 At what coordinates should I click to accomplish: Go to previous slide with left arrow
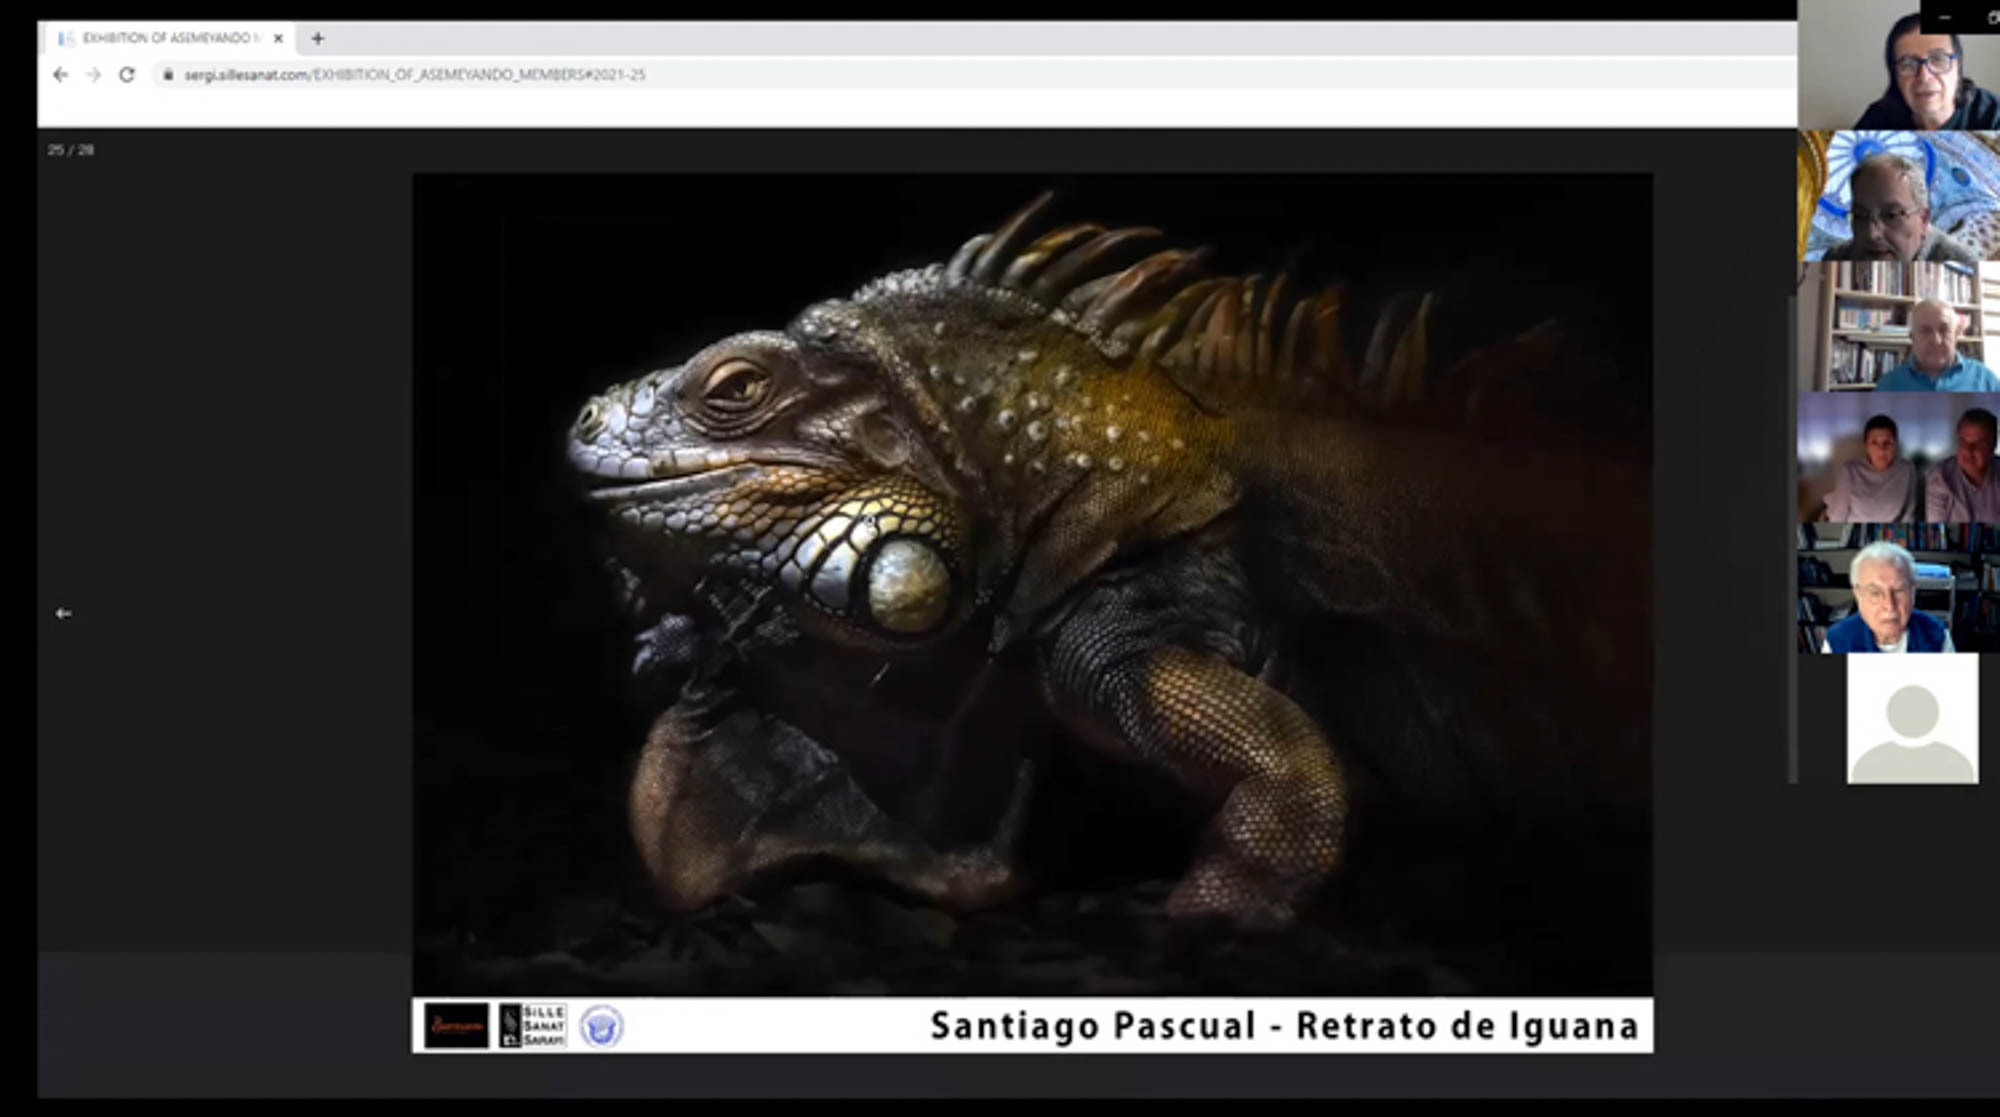63,613
